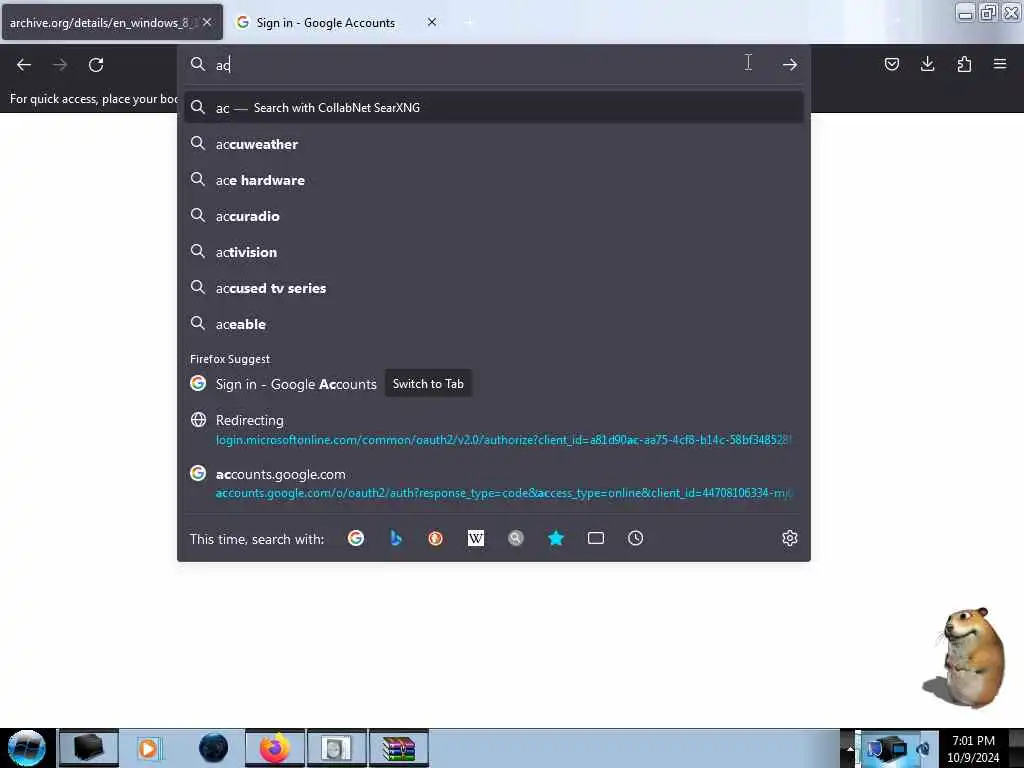Go back with the browser back arrow
This screenshot has width=1024, height=768.
[x=24, y=65]
